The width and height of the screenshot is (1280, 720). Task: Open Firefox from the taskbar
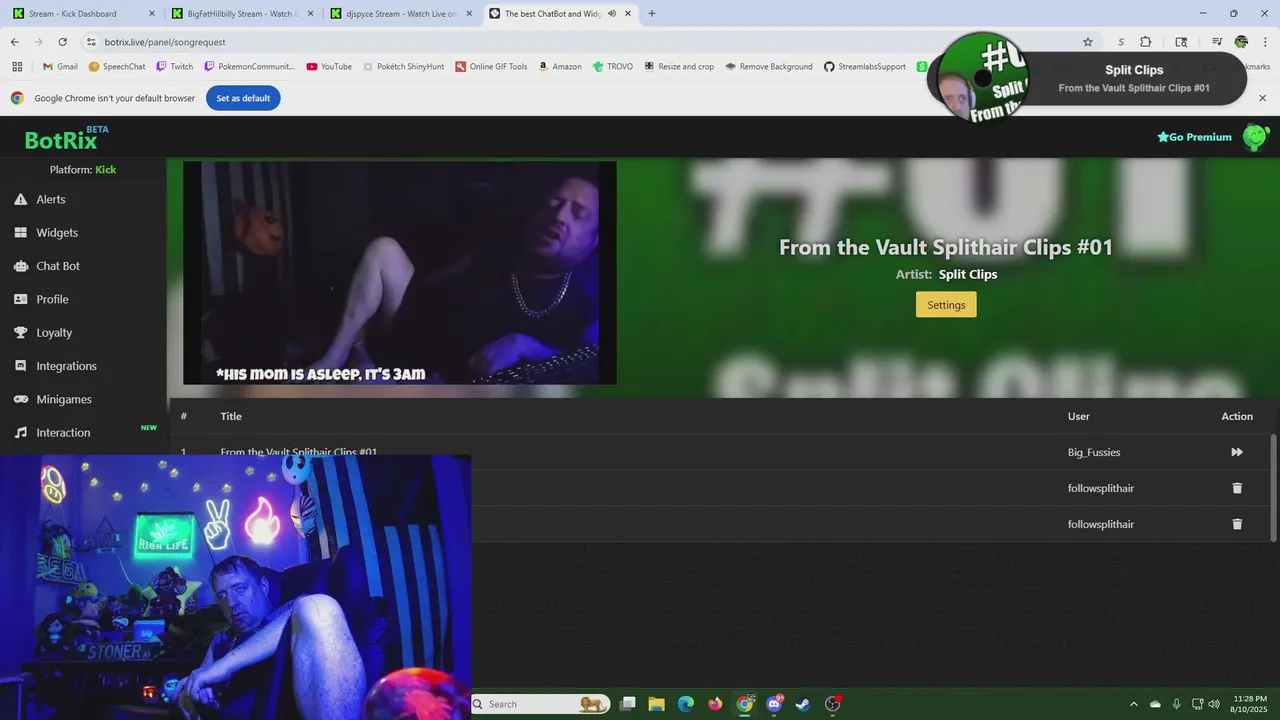[715, 704]
